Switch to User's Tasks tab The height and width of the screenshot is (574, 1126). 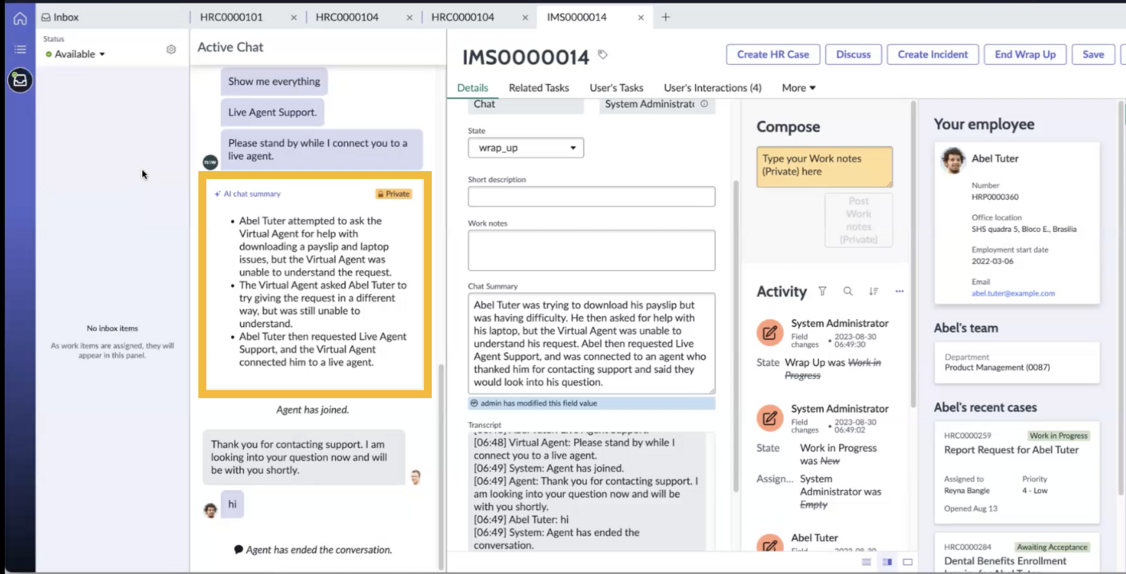tap(616, 88)
